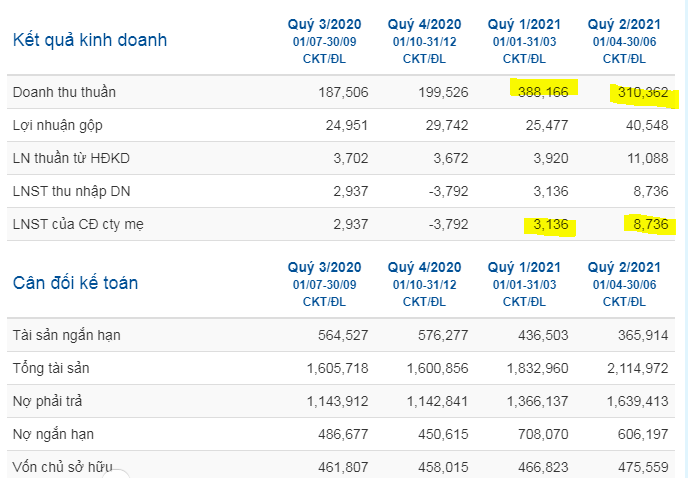Viewport: 688px width, 478px height.
Task: Click the Vốn chủ sở hữu row label
Action: pos(60,467)
